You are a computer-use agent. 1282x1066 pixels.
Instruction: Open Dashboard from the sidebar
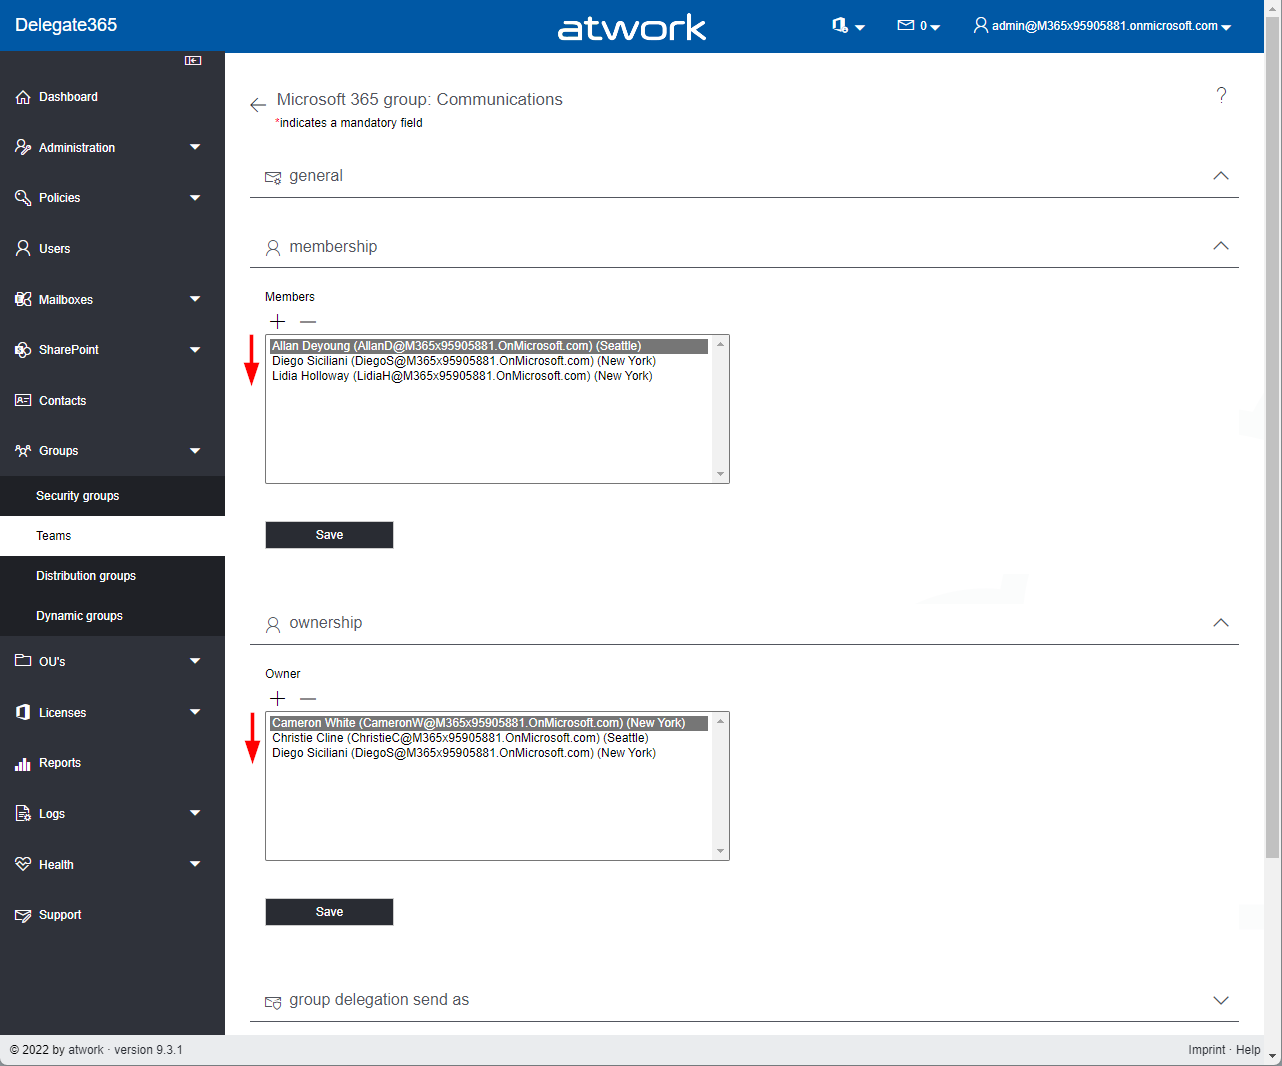(x=112, y=97)
